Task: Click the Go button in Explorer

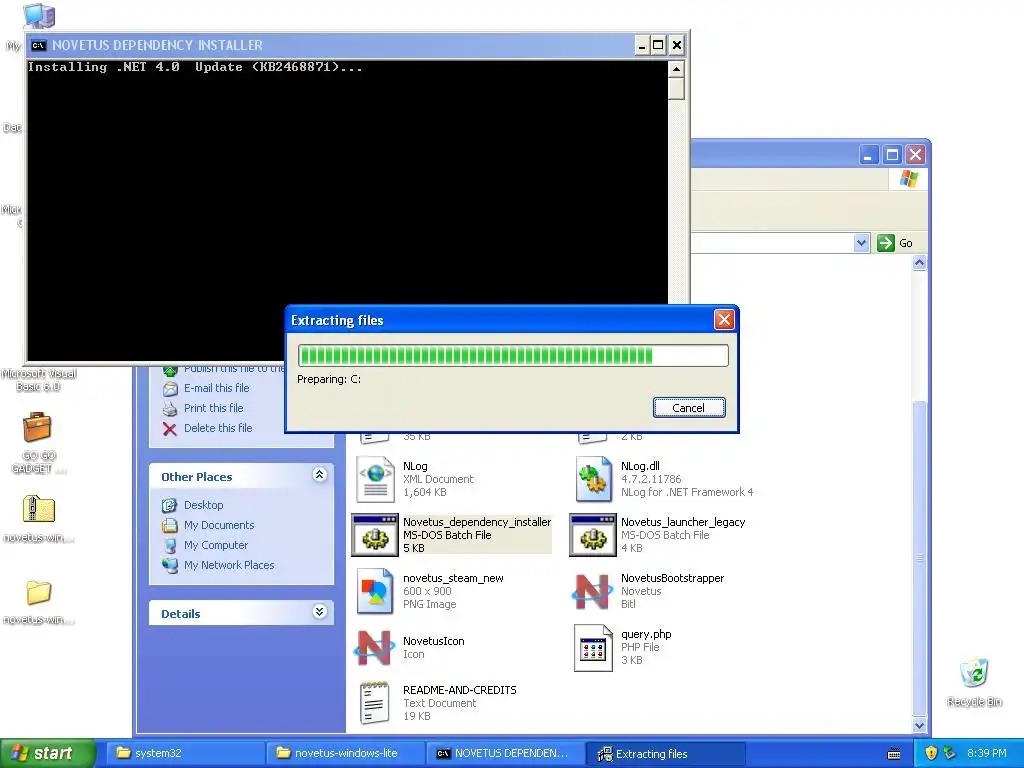Action: [895, 243]
